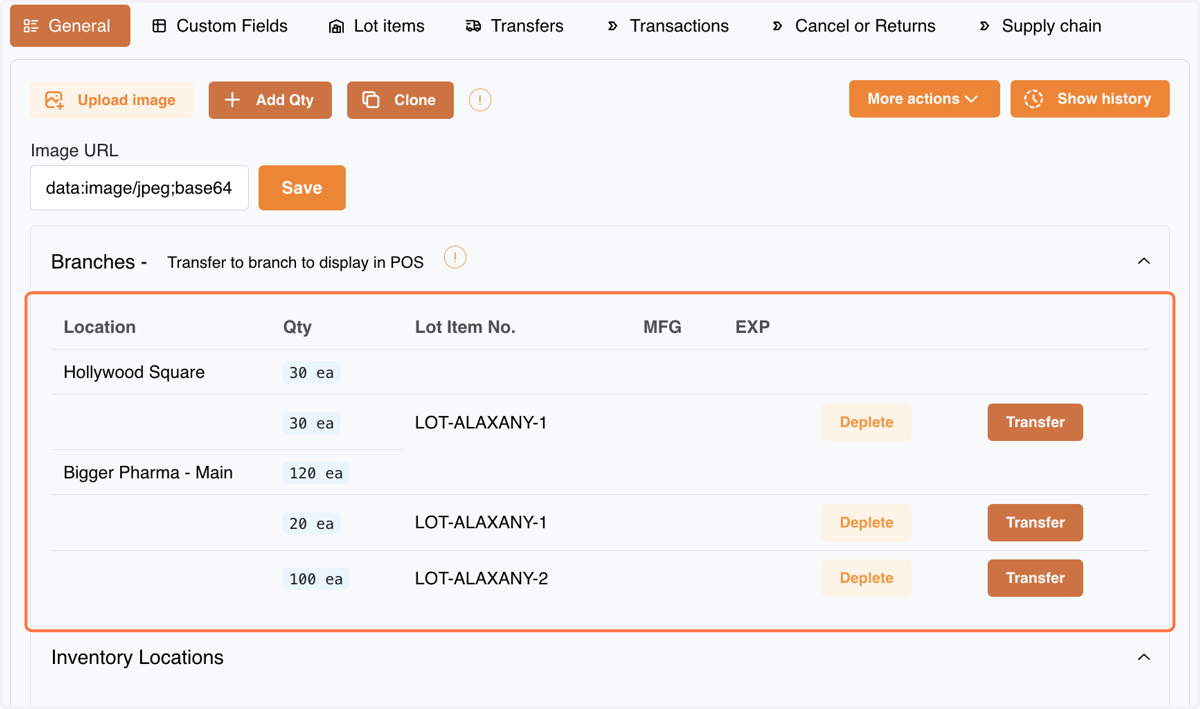Click the Show history button
Viewport: 1200px width, 709px height.
[1090, 99]
